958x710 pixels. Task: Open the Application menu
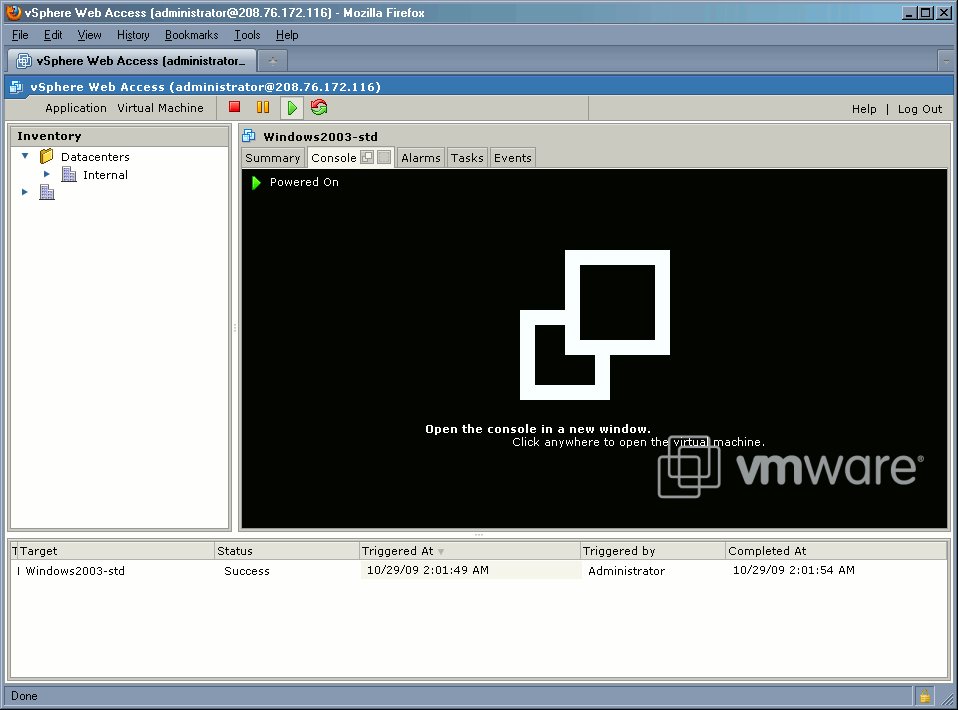pyautogui.click(x=76, y=108)
